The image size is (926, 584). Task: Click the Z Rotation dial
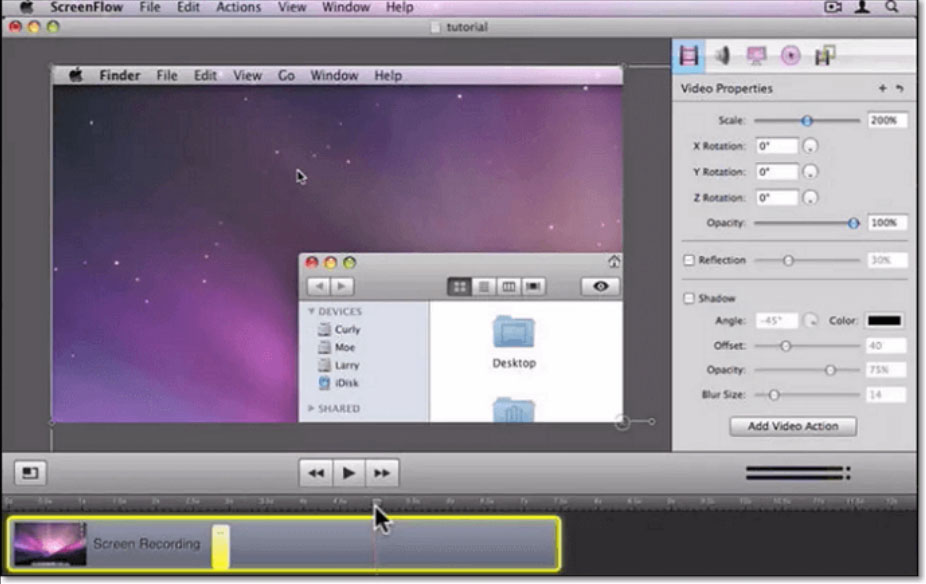tap(810, 197)
